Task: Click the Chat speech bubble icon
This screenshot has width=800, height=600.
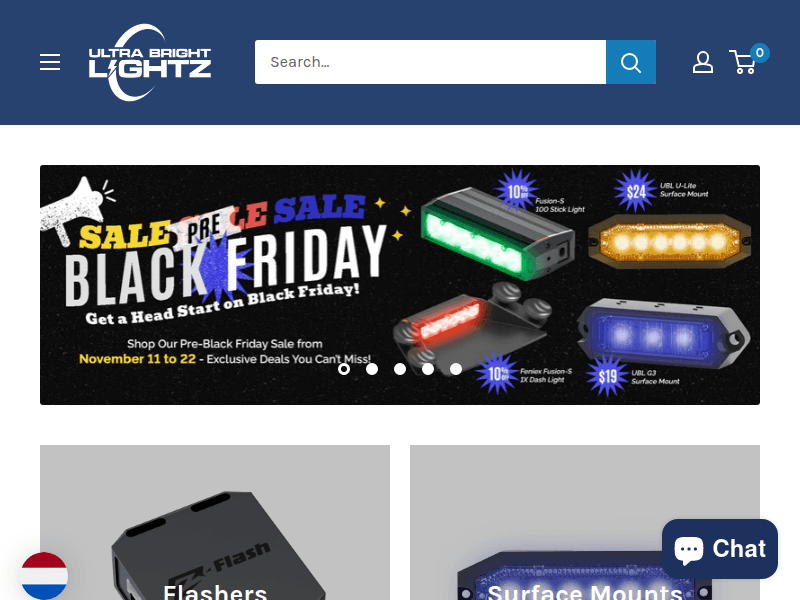Action: (689, 549)
